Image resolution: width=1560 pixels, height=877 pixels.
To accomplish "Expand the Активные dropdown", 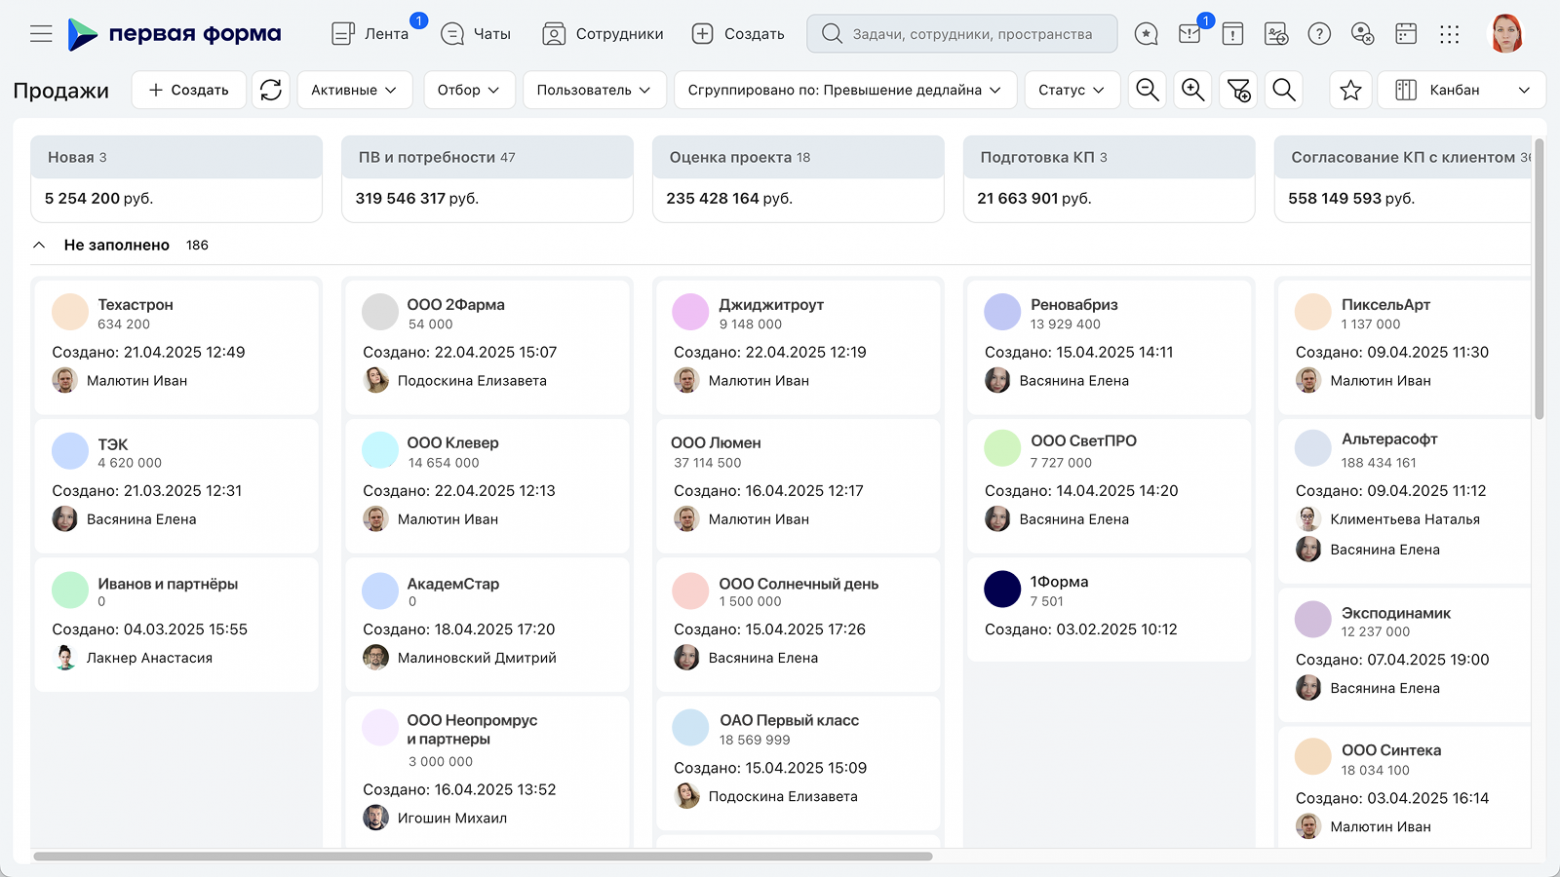I will pos(353,90).
